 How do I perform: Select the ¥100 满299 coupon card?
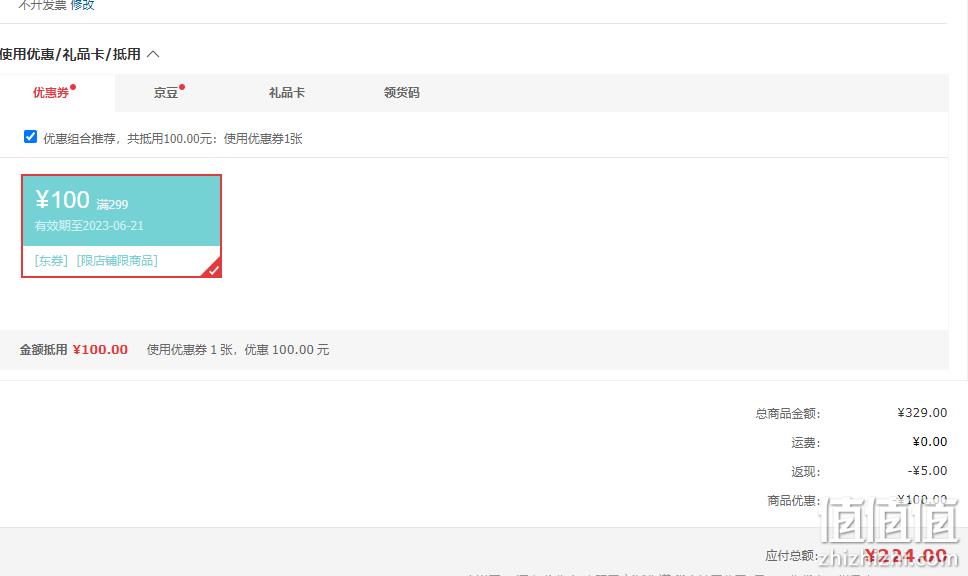point(122,226)
